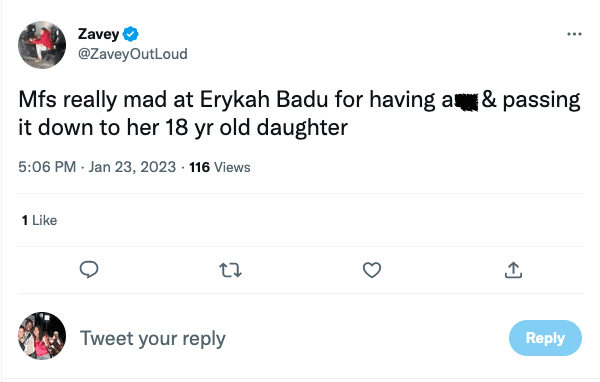This screenshot has width=600, height=382.
Task: Select the Jan 23, 2023 date
Action: (132, 167)
